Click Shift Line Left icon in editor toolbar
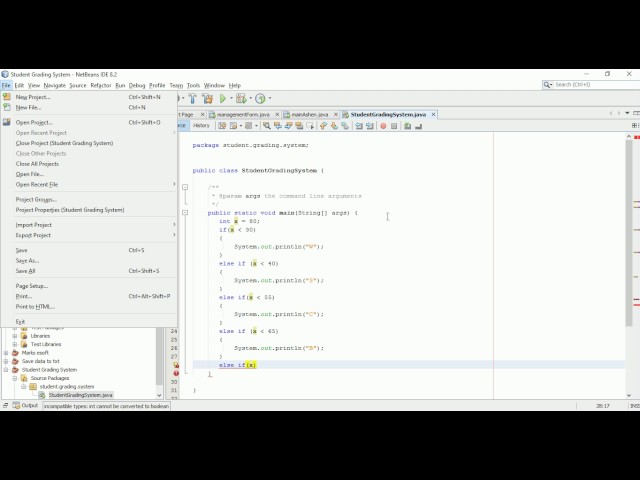 (359, 126)
